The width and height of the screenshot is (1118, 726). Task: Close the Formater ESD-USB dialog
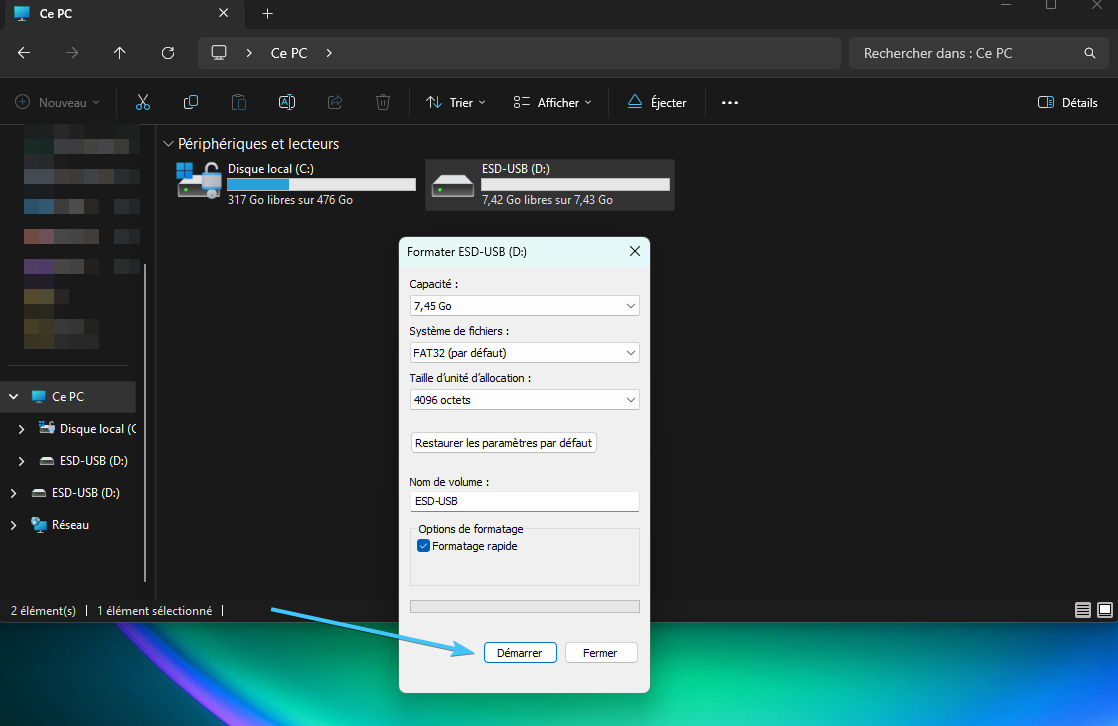[635, 251]
